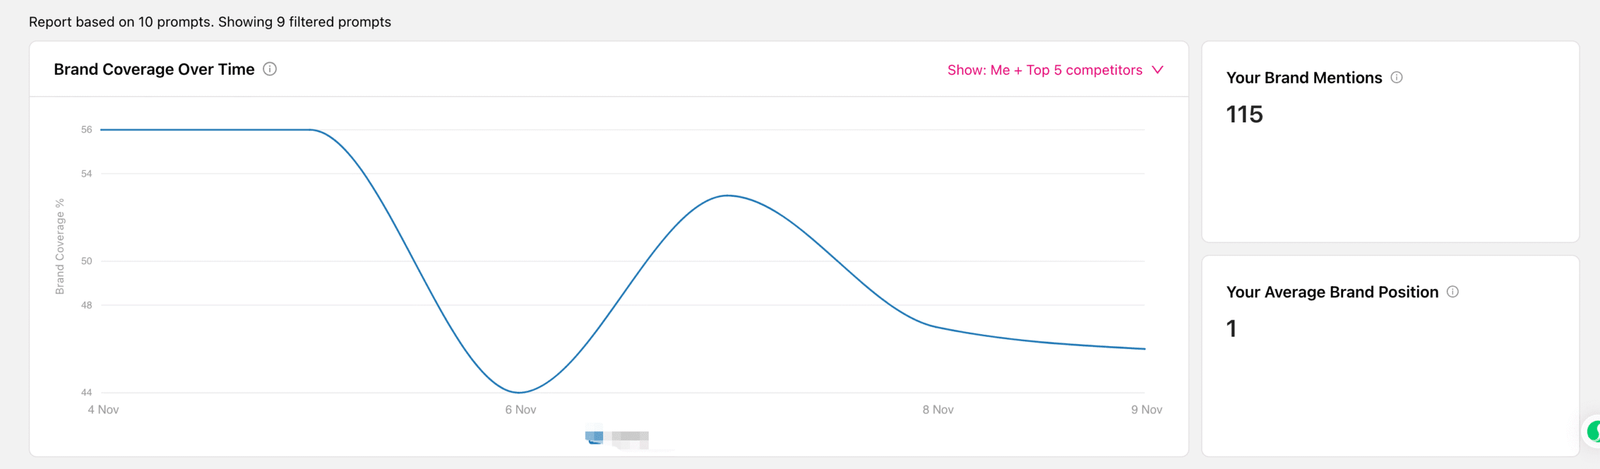This screenshot has height=469, width=1600.
Task: Expand the pink chevron of the Show dropdown
Action: (x=1158, y=70)
